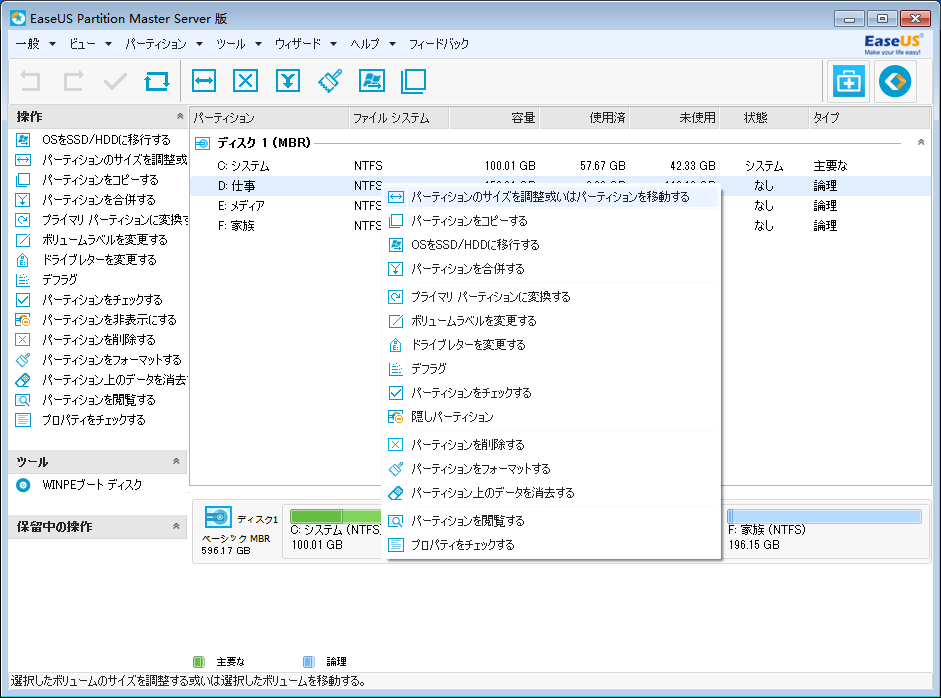Click the green 主要な legend swatch
This screenshot has height=698, width=941.
(x=199, y=661)
